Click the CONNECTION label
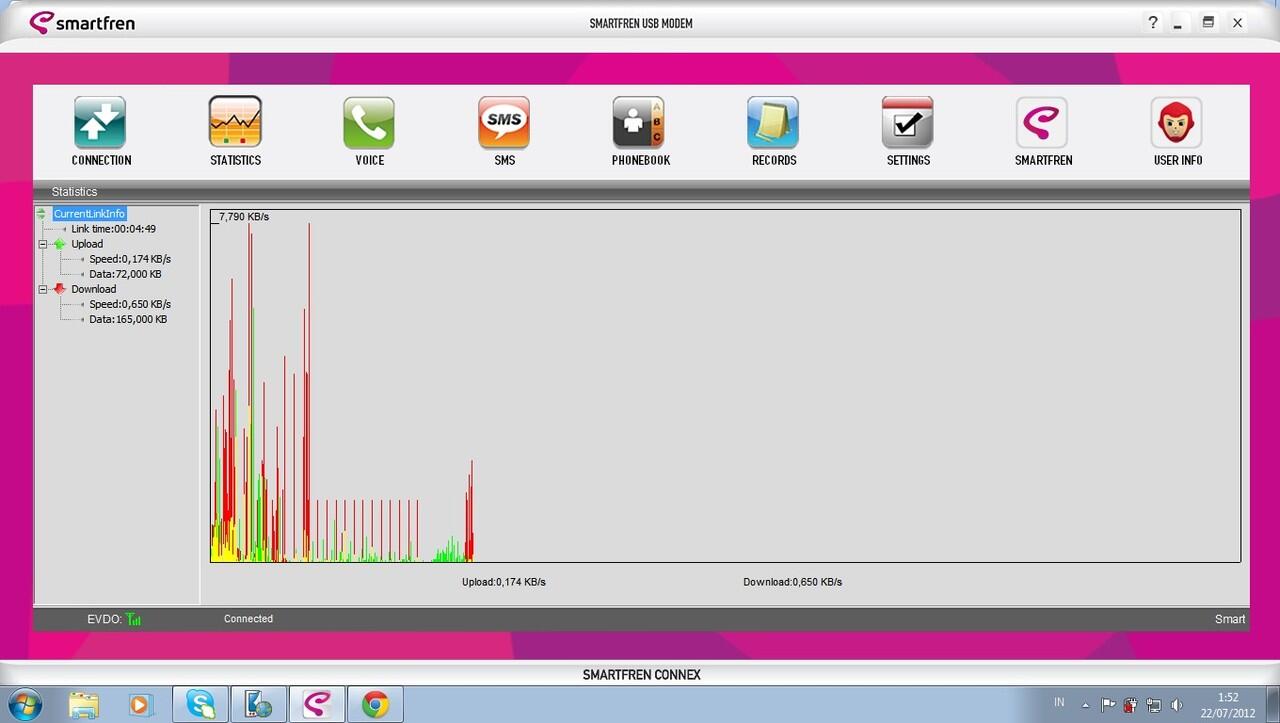Viewport: 1280px width, 723px height. pos(101,160)
